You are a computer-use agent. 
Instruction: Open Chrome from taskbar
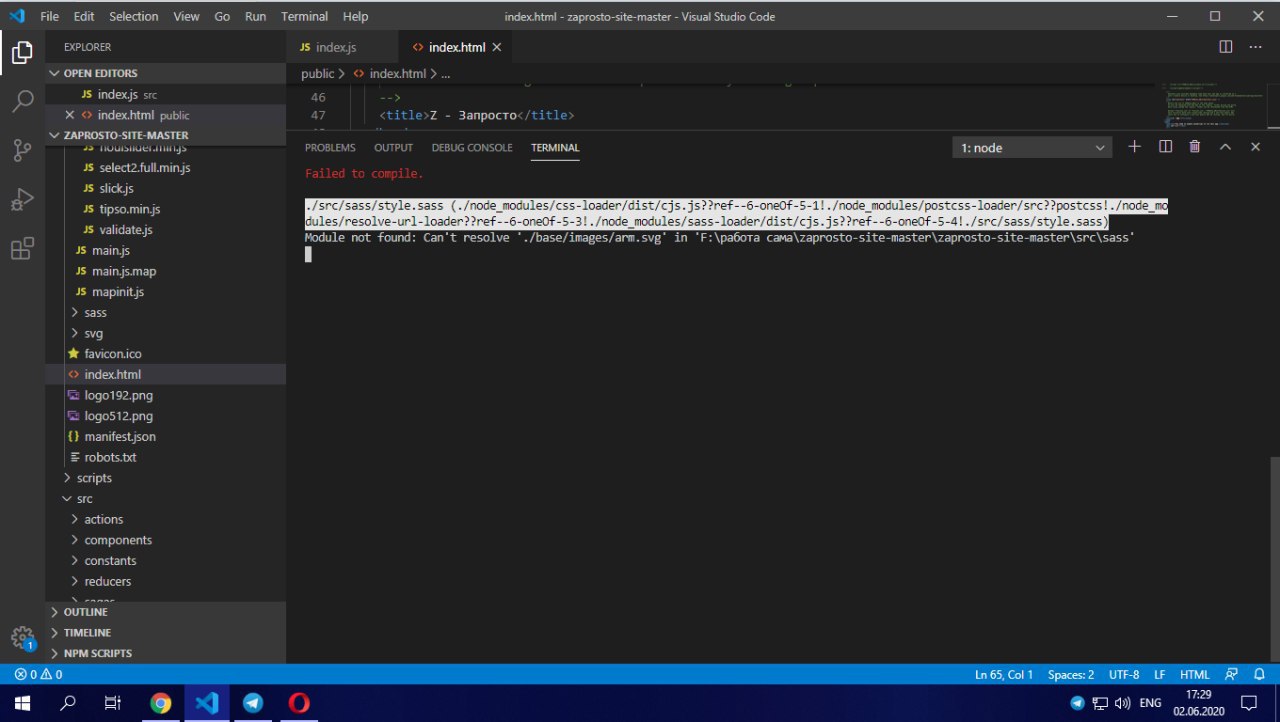[160, 703]
